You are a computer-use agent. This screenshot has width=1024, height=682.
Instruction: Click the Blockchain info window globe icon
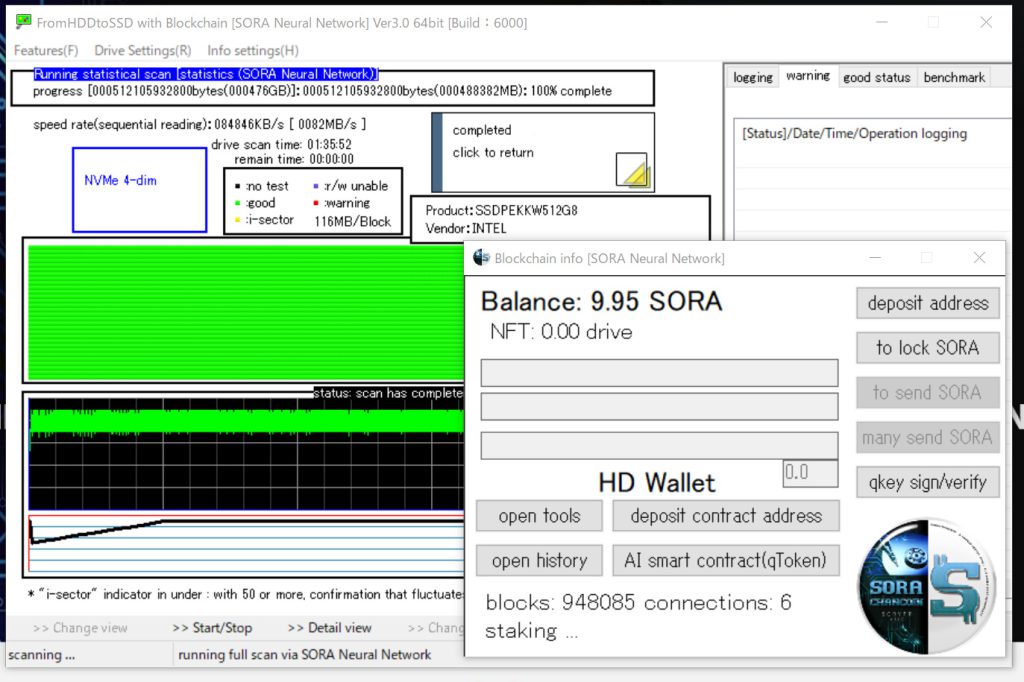coord(481,257)
